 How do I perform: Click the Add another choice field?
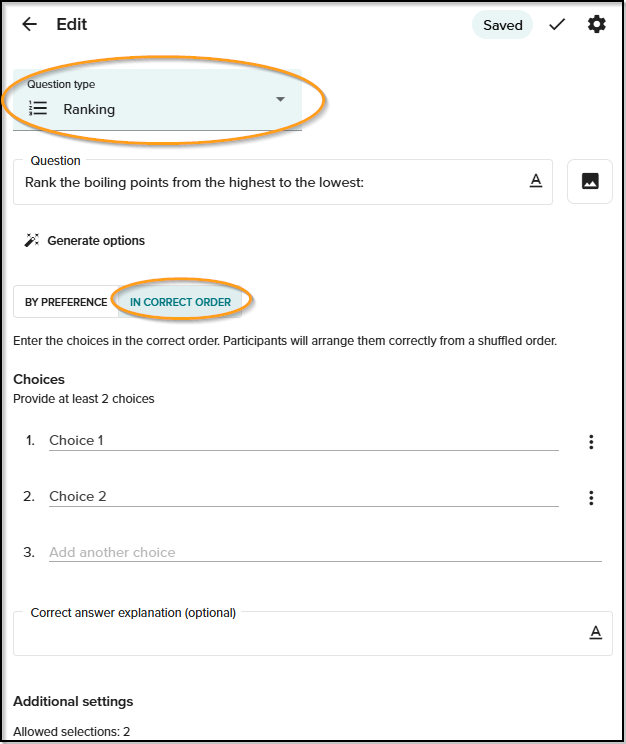click(x=325, y=552)
